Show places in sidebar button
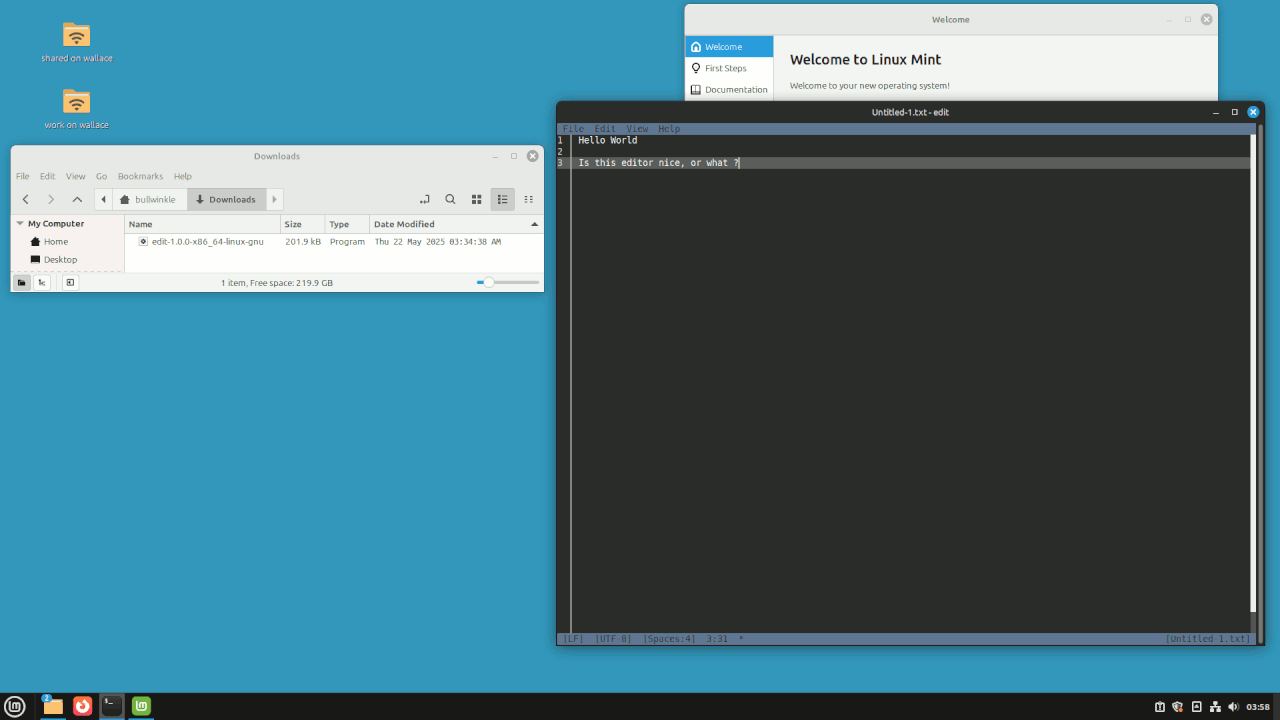The height and width of the screenshot is (720, 1280). [x=21, y=283]
